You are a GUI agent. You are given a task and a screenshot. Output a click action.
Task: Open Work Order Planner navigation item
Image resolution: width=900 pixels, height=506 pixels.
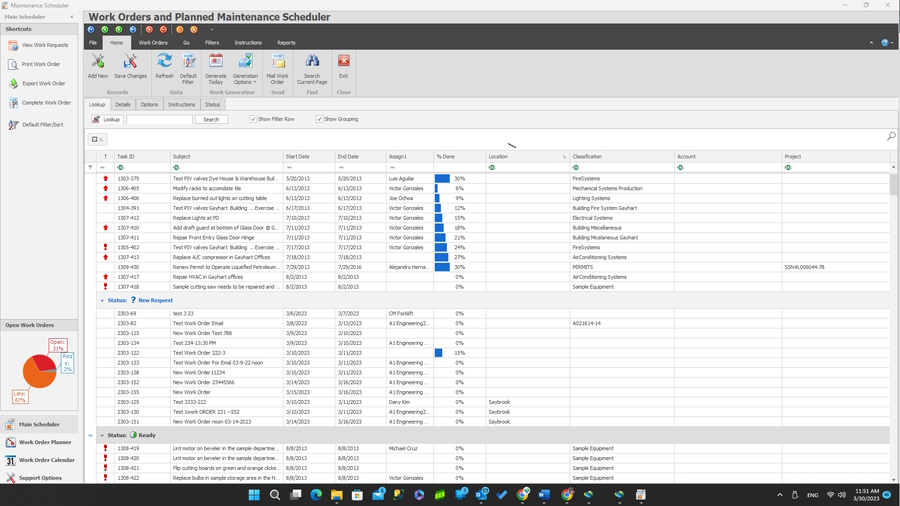[39, 442]
